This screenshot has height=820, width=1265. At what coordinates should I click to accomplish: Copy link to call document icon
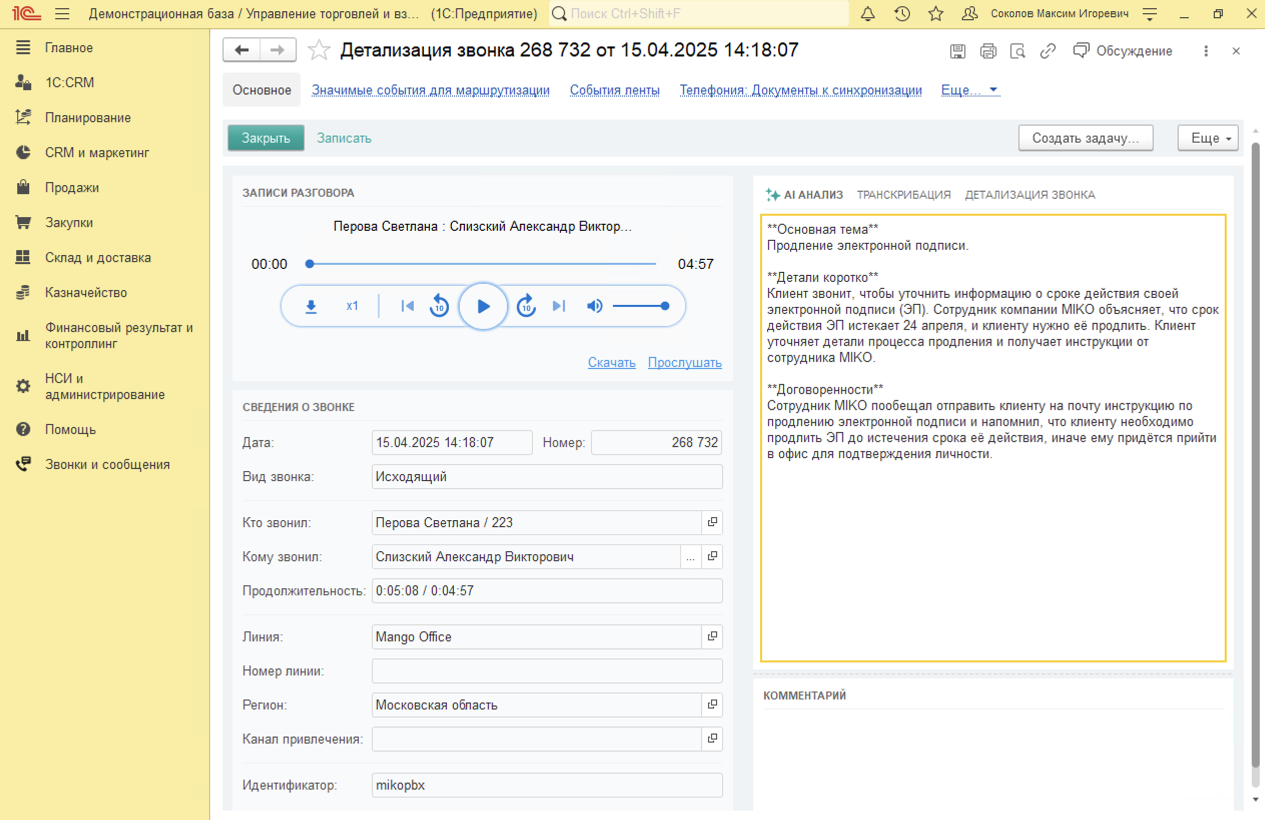click(x=1048, y=51)
